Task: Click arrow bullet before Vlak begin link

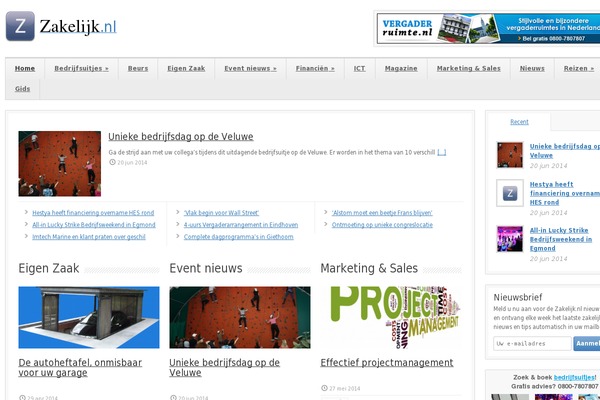Action: coord(178,212)
